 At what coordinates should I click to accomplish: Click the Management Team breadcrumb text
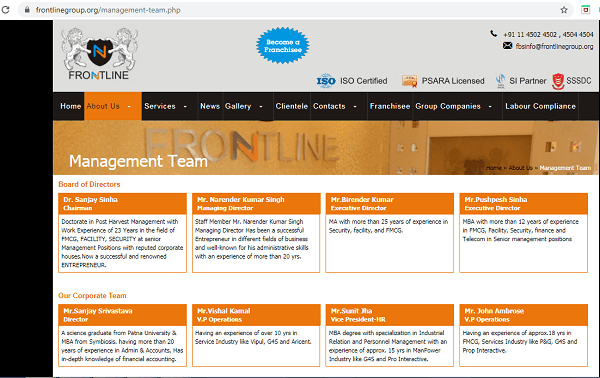click(565, 168)
